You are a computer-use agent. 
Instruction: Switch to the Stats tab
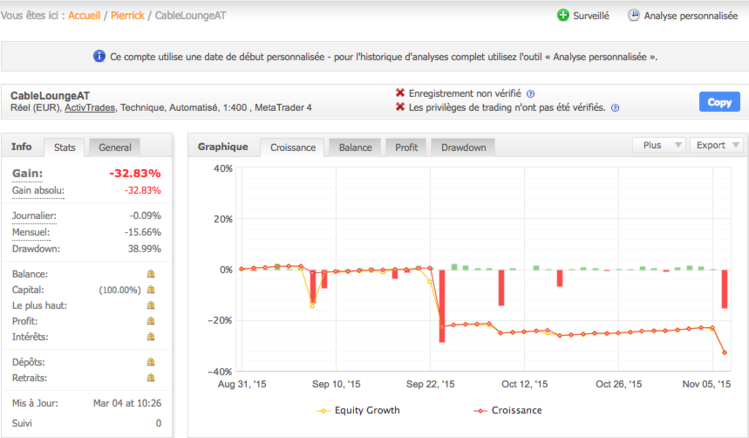click(x=64, y=148)
